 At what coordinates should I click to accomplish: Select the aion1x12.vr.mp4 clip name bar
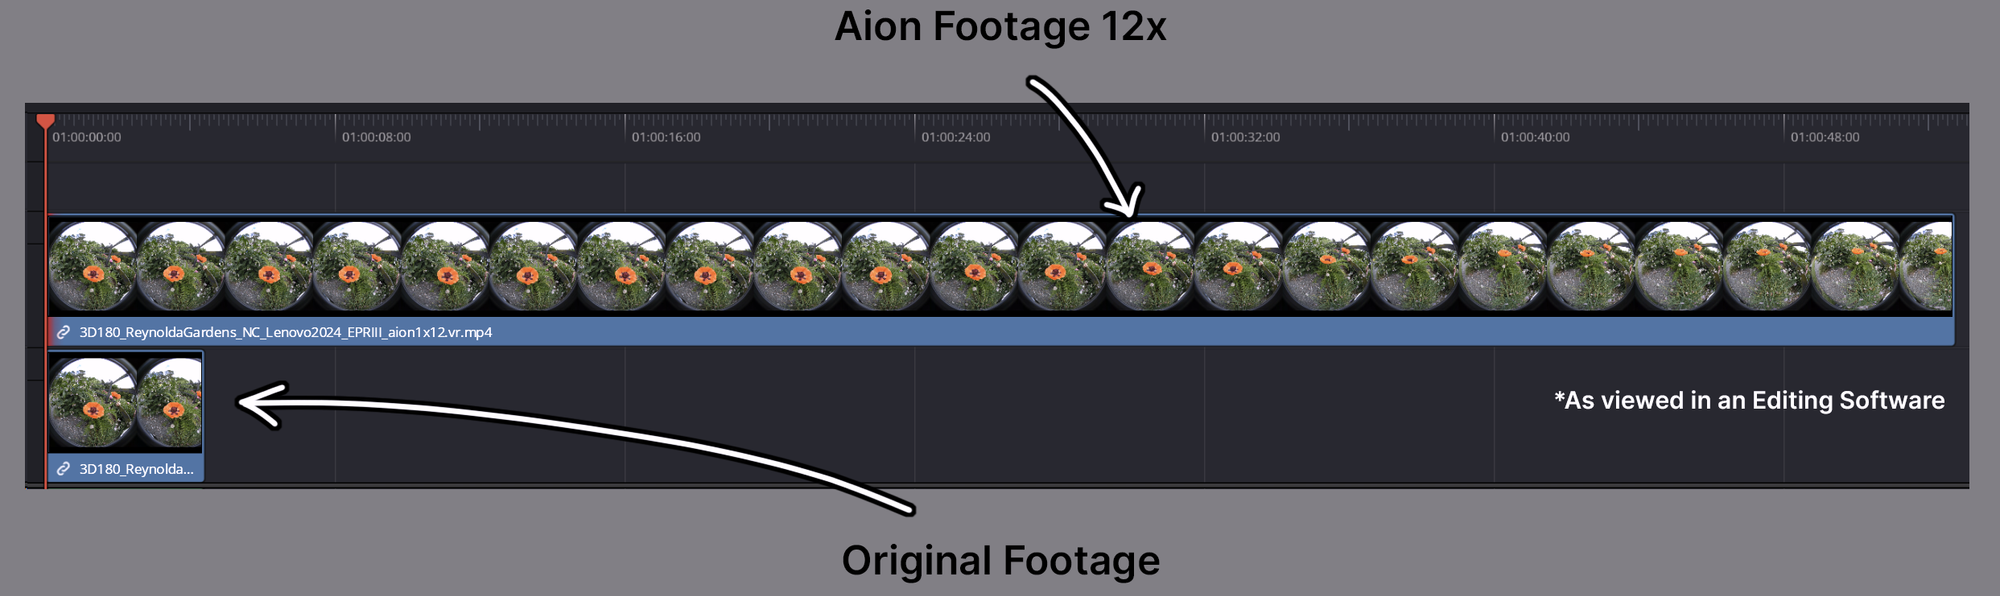coord(1001,332)
